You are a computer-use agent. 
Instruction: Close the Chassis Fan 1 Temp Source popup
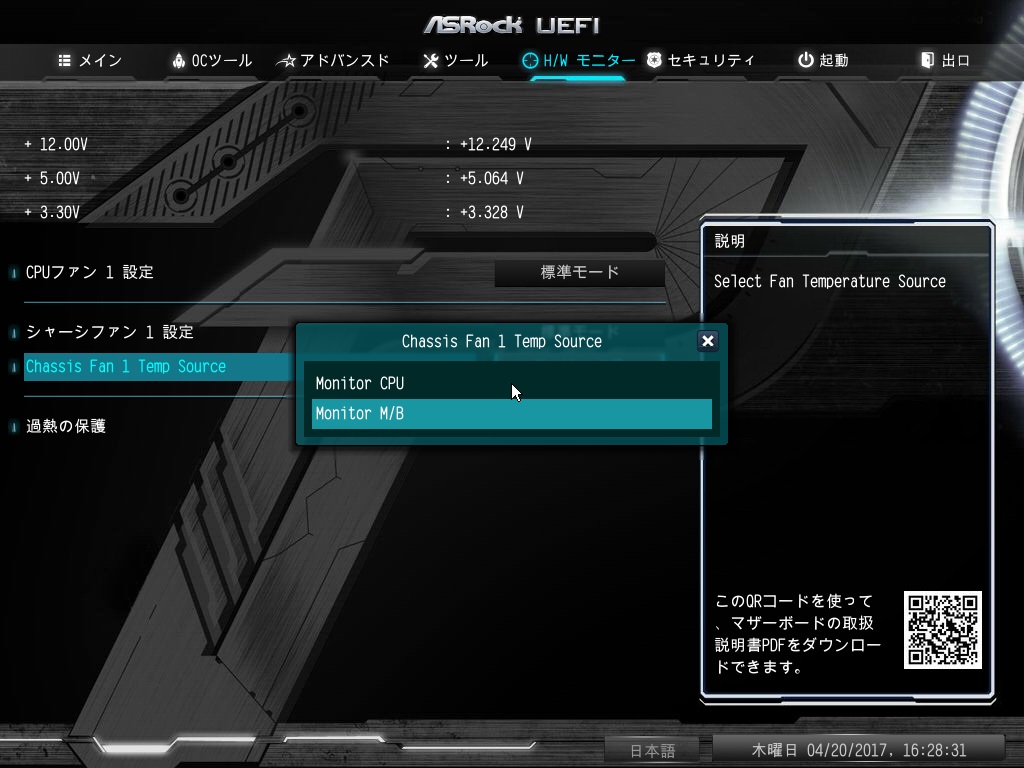pos(707,341)
